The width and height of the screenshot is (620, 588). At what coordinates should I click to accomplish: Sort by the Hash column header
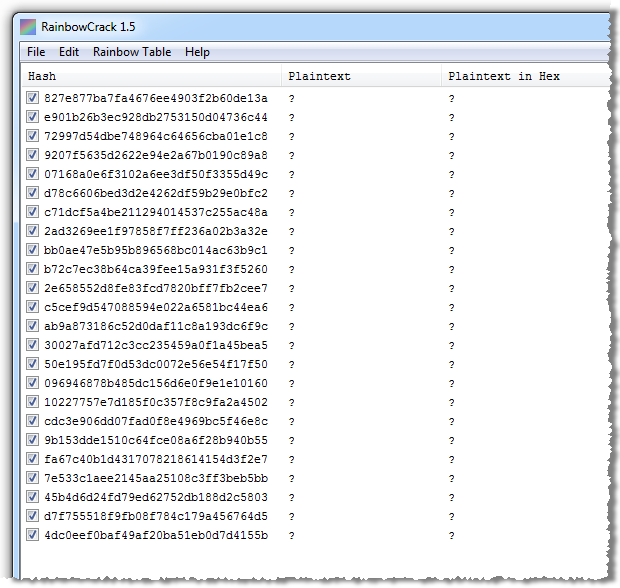point(152,76)
